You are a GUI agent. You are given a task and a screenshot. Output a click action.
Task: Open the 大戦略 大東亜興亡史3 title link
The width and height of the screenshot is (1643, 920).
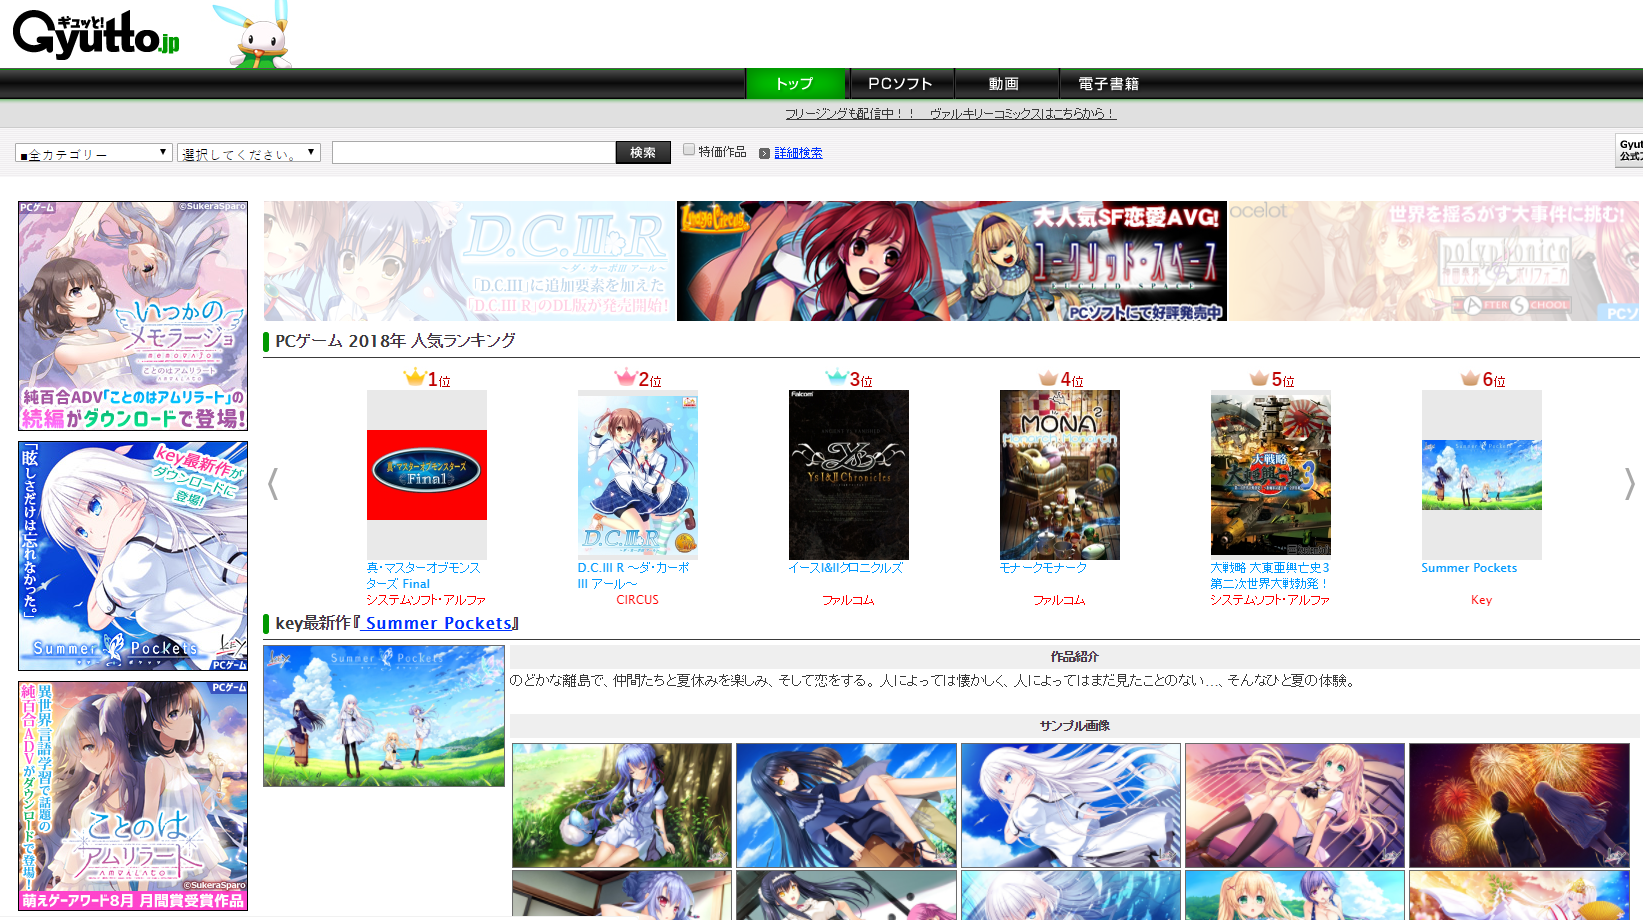[x=1270, y=576]
